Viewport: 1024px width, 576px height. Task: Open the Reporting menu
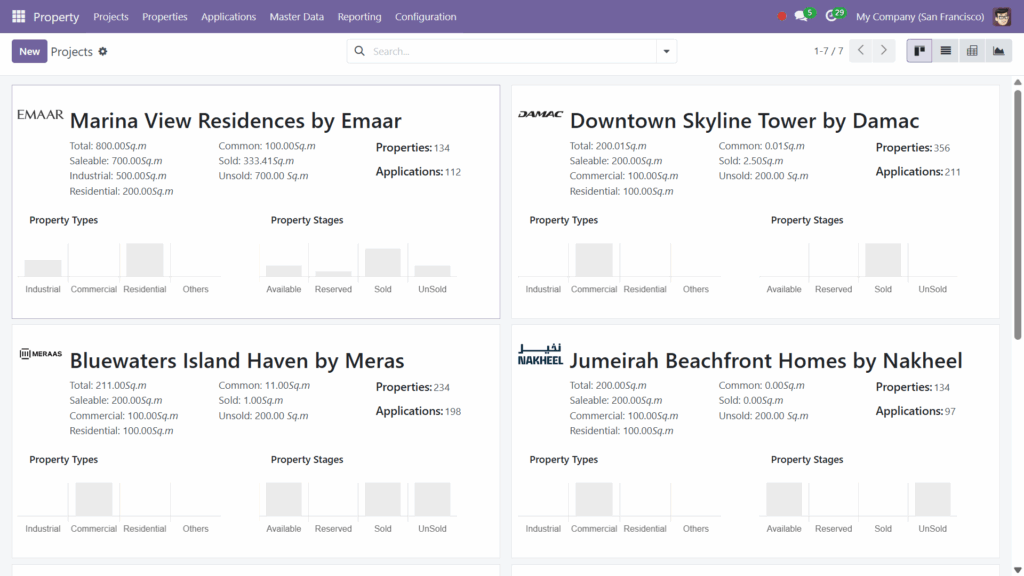click(x=359, y=16)
